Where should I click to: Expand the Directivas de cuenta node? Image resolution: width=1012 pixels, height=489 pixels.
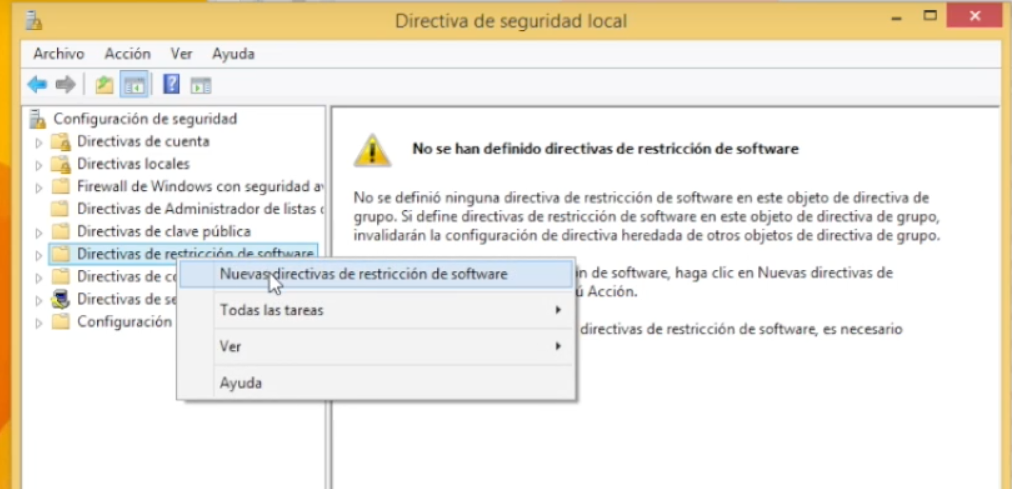40,142
